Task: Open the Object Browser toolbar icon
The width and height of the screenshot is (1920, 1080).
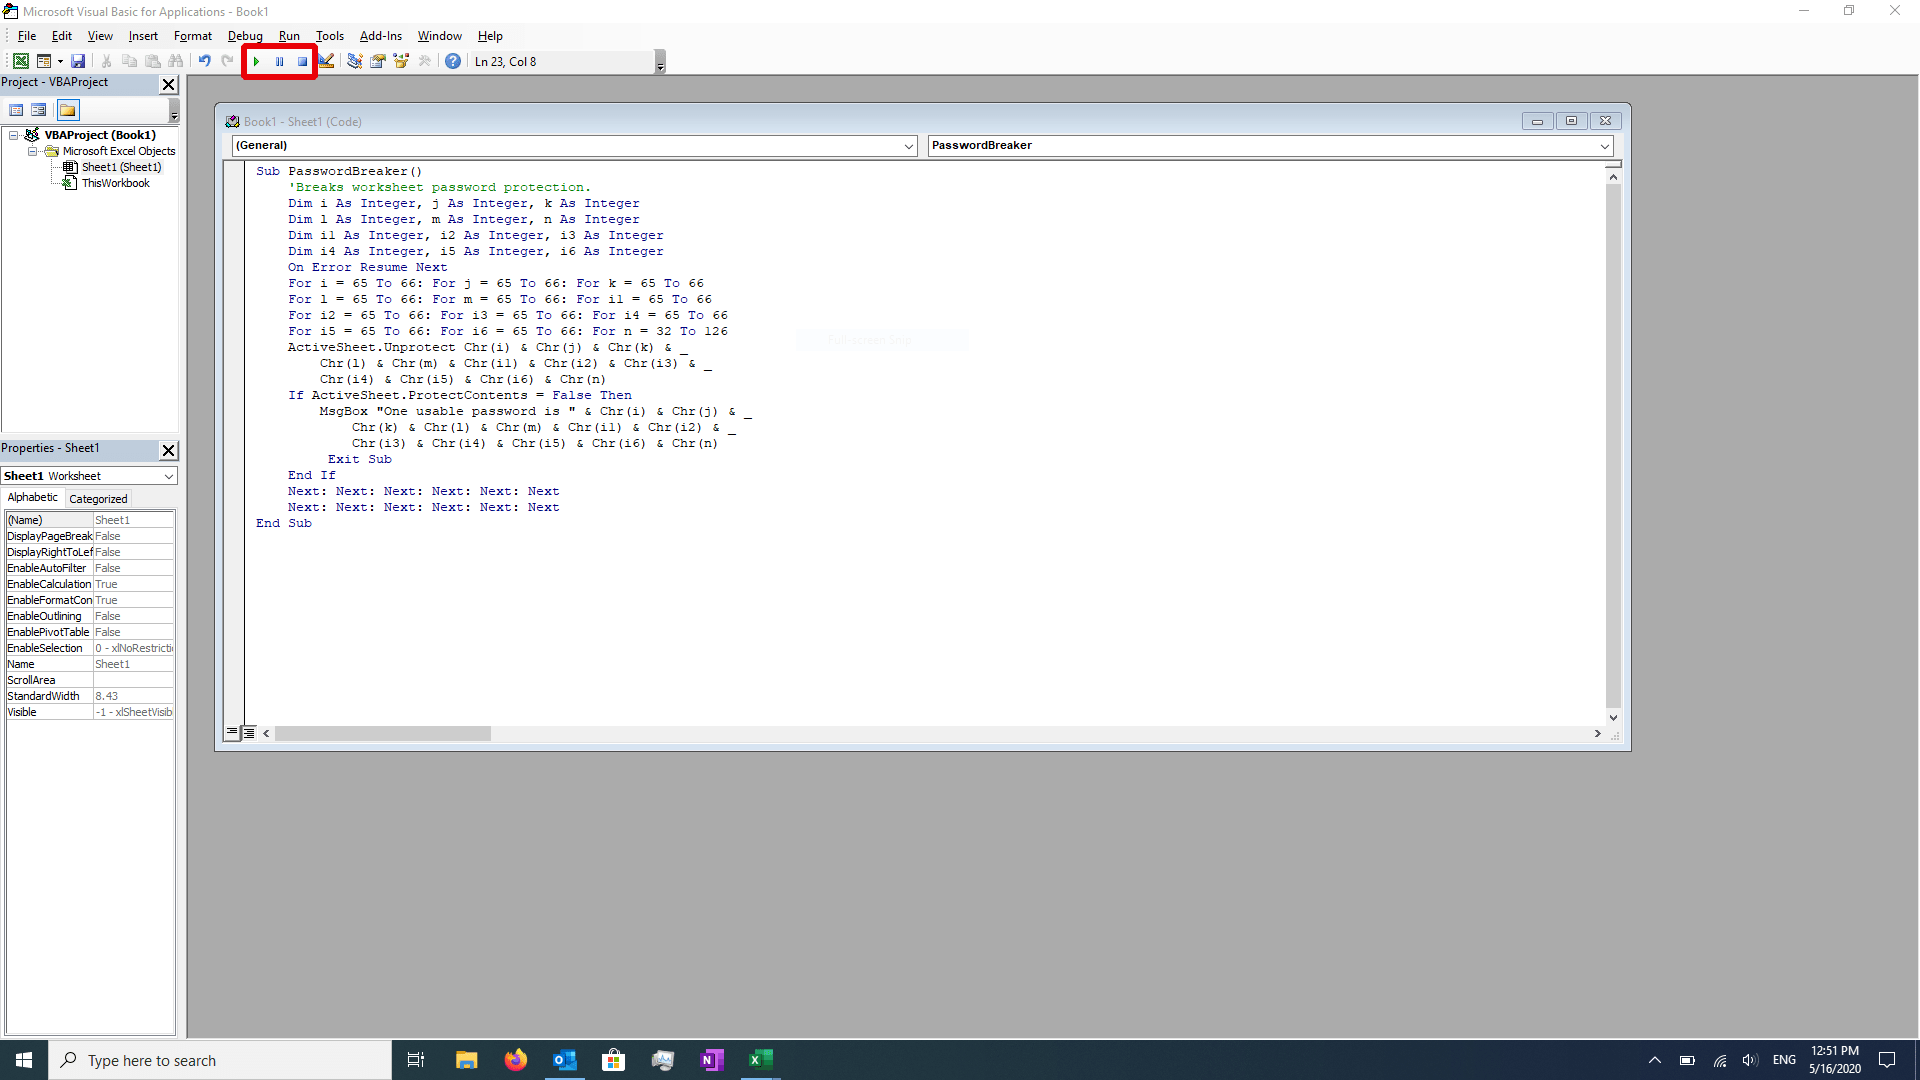Action: click(x=401, y=62)
